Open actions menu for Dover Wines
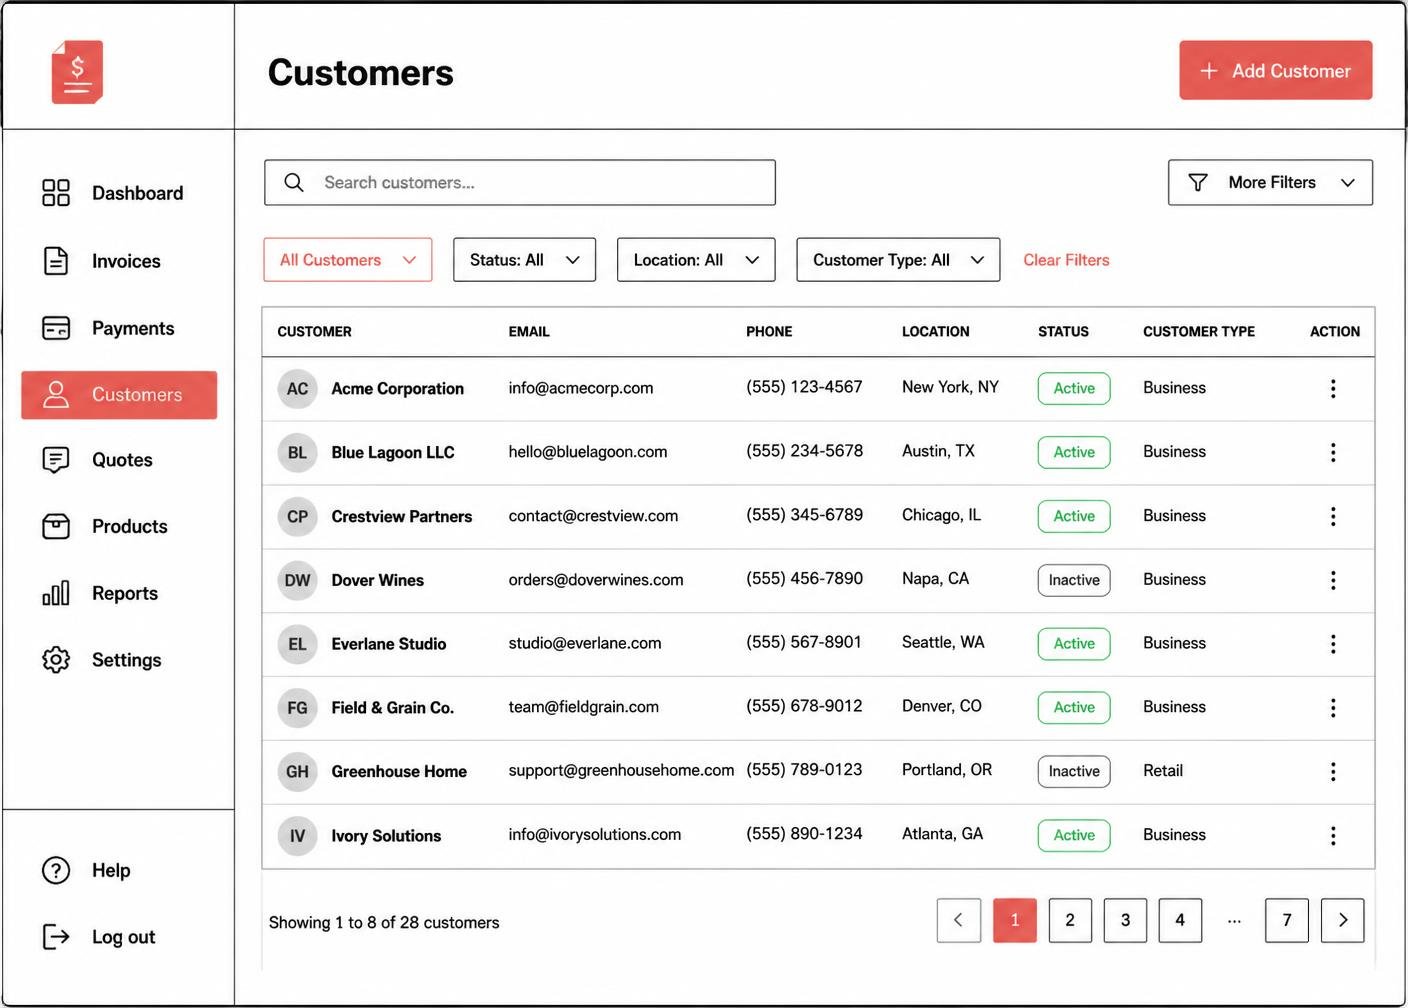The width and height of the screenshot is (1408, 1008). 1333,580
